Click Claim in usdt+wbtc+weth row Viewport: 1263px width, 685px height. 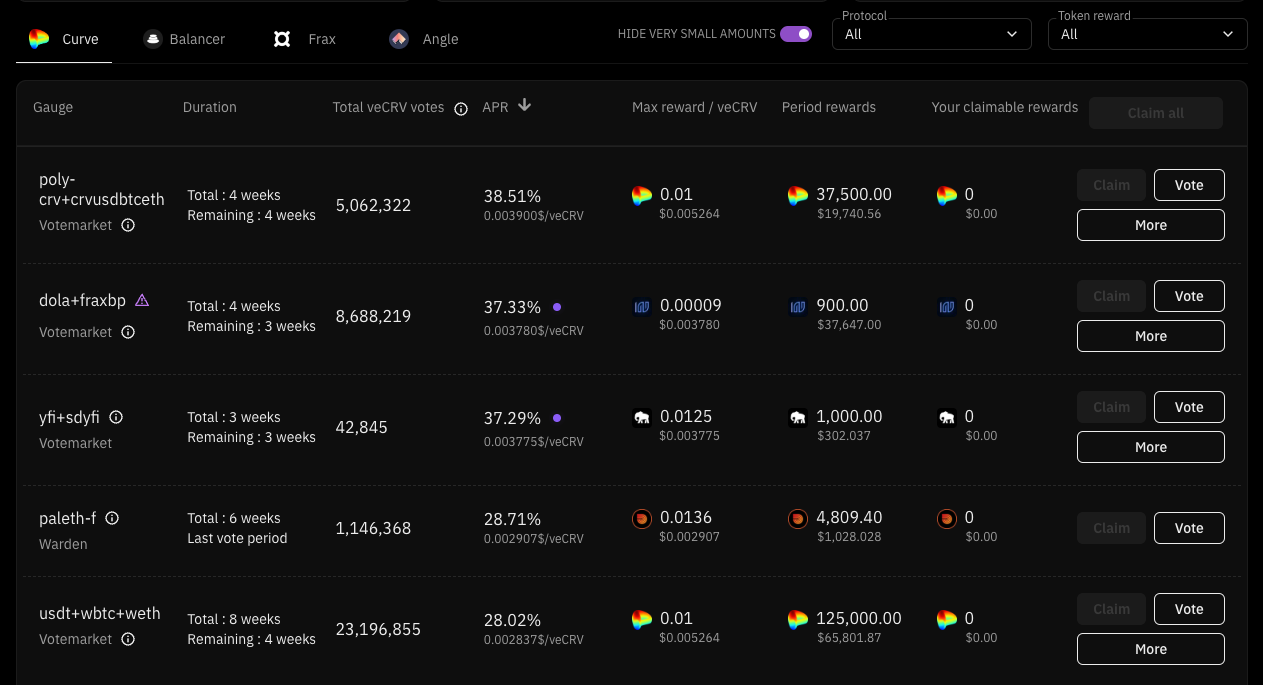1111,609
